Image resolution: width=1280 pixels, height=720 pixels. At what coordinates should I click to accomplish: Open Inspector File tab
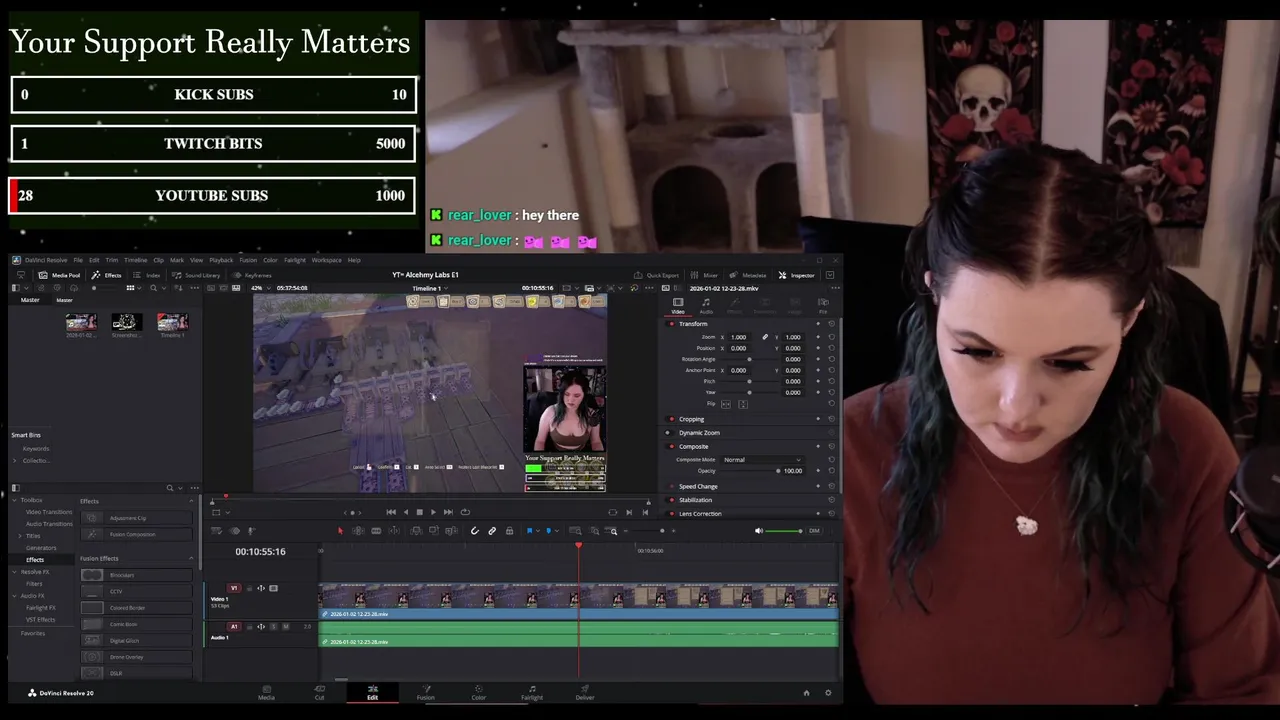823,306
